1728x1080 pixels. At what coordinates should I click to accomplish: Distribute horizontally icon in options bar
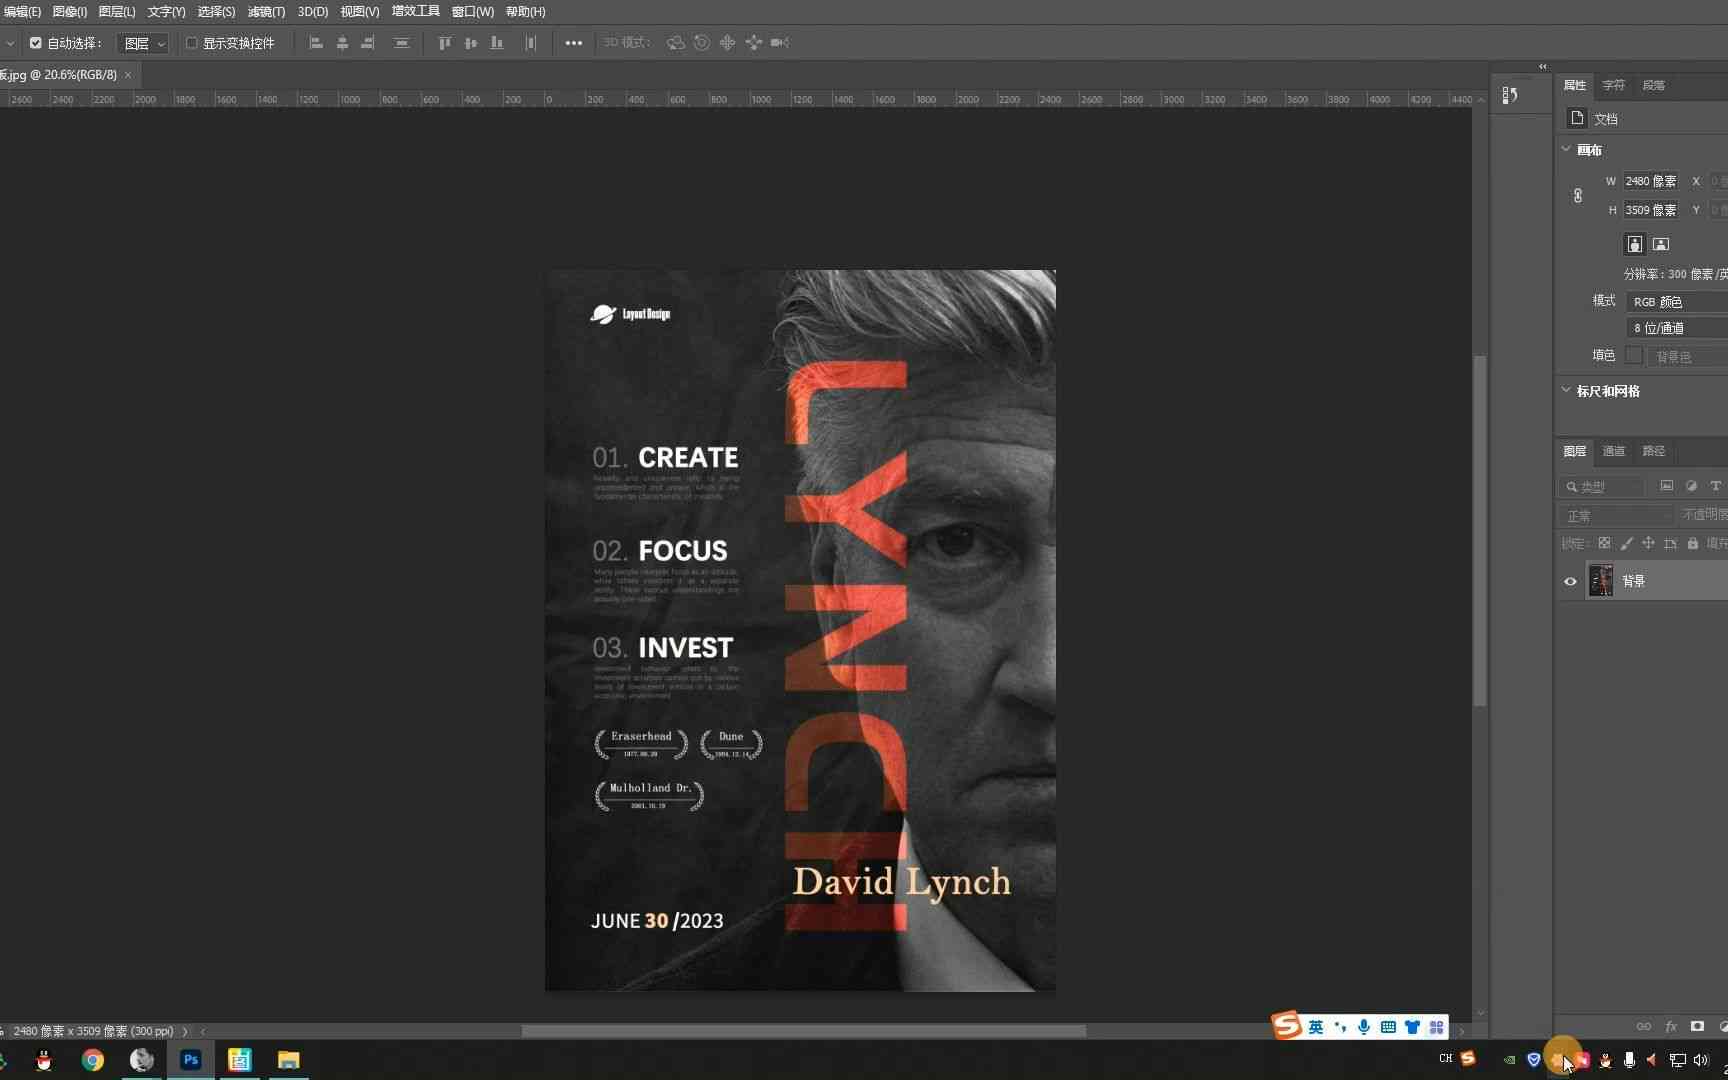[x=531, y=43]
